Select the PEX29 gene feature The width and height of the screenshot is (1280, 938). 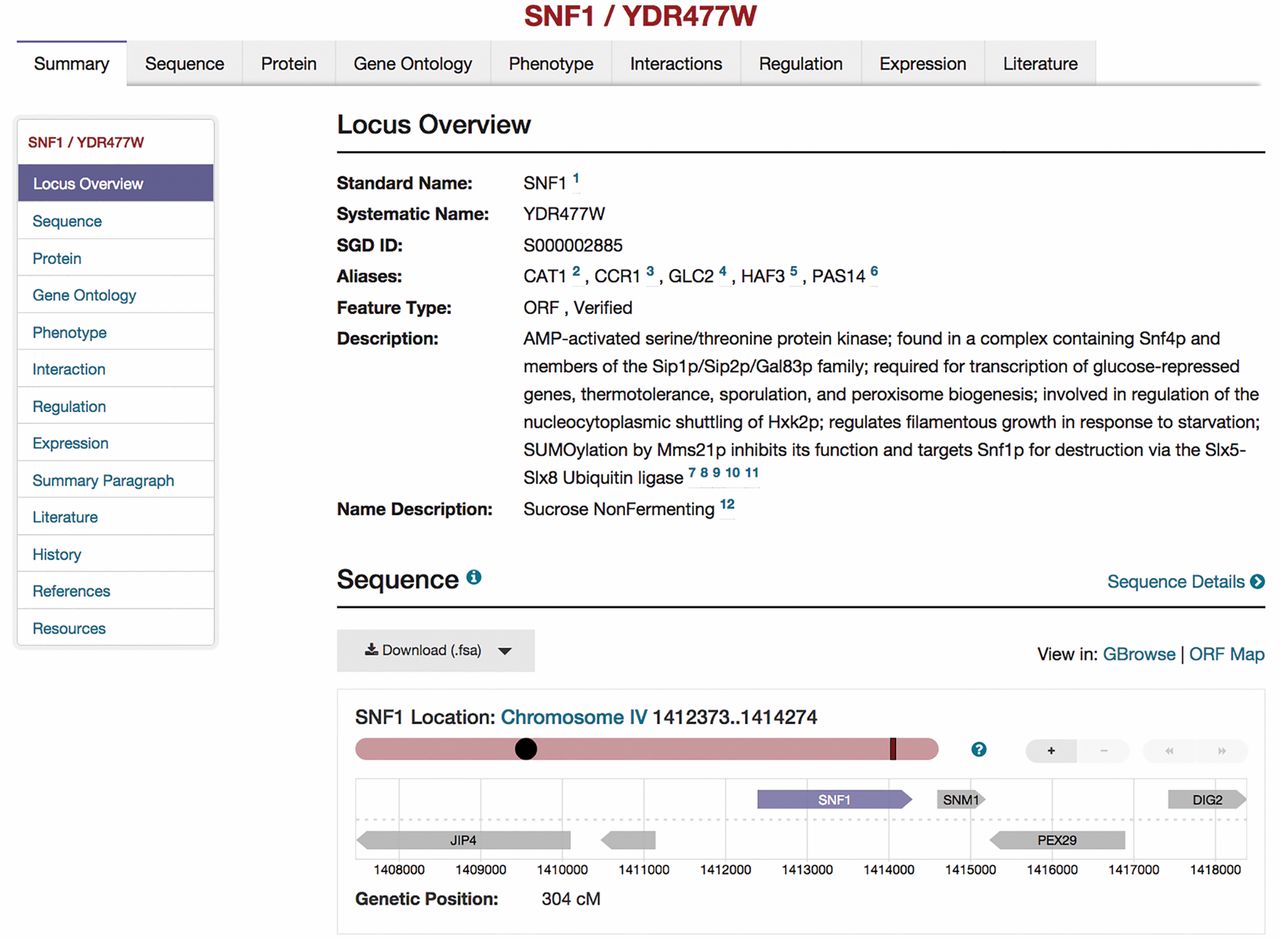click(1056, 840)
